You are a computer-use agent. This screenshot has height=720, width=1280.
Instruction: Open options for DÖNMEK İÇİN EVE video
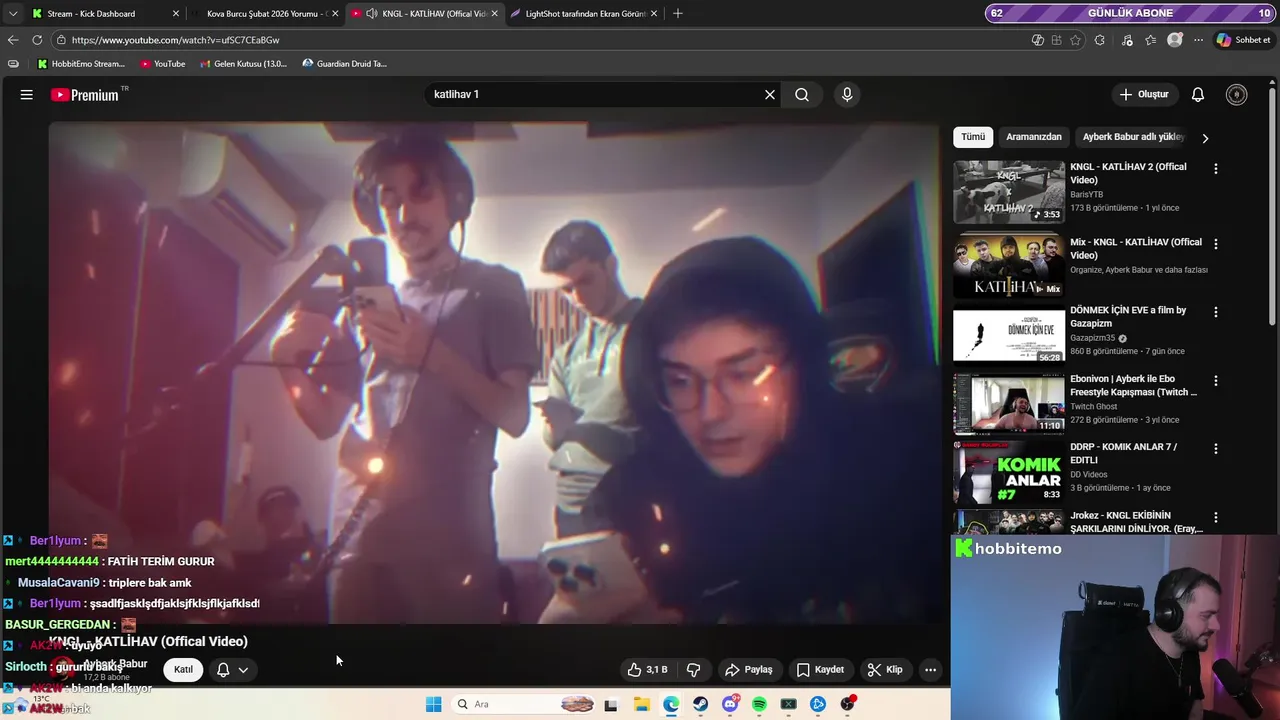click(x=1216, y=312)
